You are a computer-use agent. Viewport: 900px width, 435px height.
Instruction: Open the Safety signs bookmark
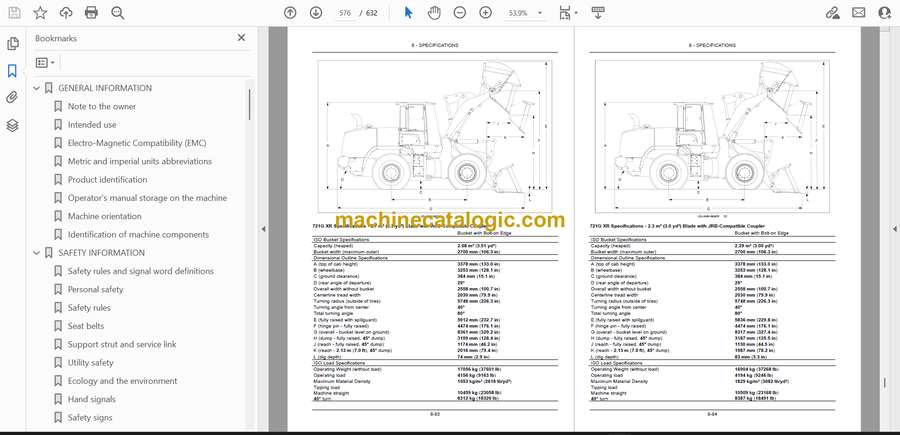point(90,418)
